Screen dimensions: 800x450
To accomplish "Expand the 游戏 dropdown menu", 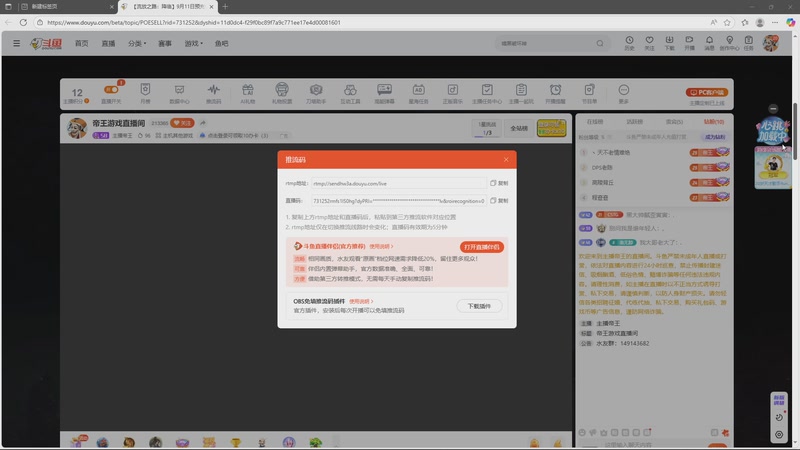I will click(x=193, y=43).
